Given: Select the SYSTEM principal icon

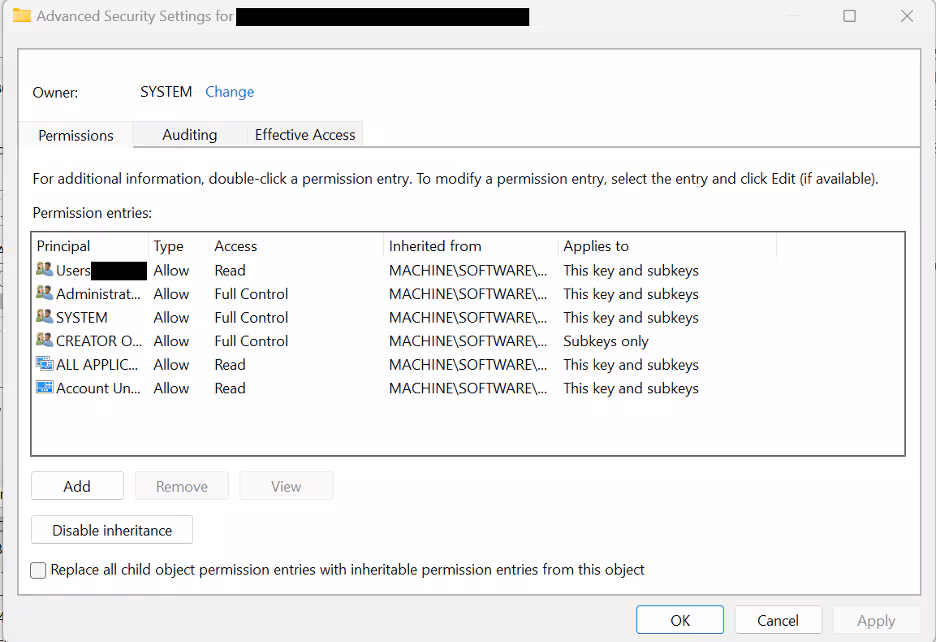Looking at the screenshot, I should (x=44, y=317).
